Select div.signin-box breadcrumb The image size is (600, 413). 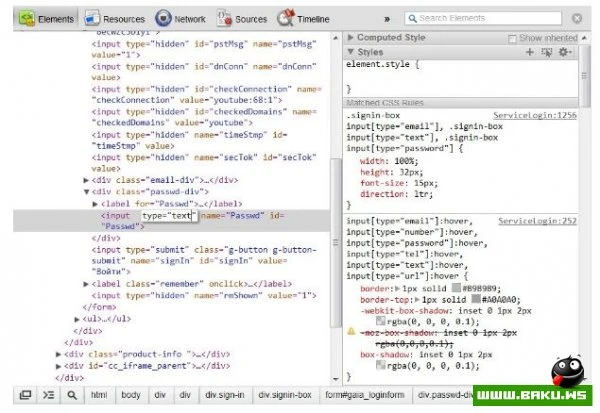coord(285,395)
